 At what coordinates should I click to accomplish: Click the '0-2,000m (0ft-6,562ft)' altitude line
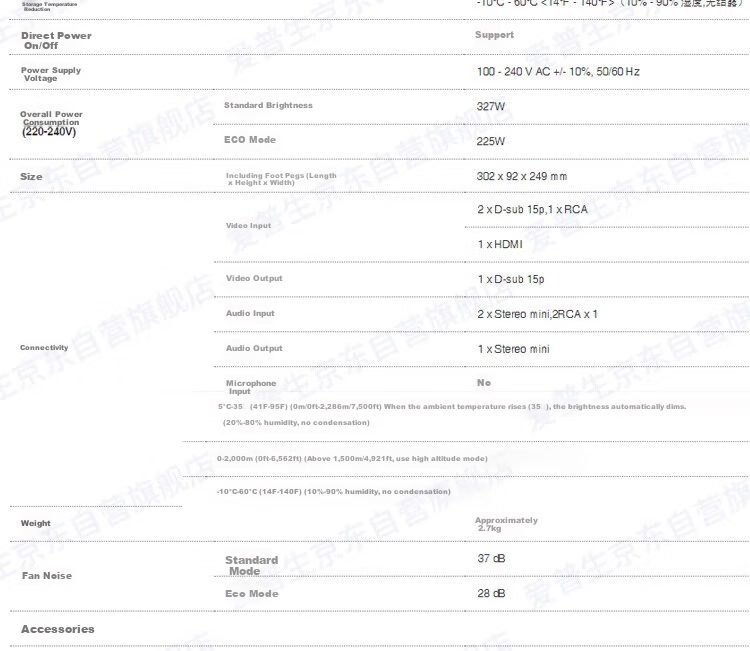point(352,459)
